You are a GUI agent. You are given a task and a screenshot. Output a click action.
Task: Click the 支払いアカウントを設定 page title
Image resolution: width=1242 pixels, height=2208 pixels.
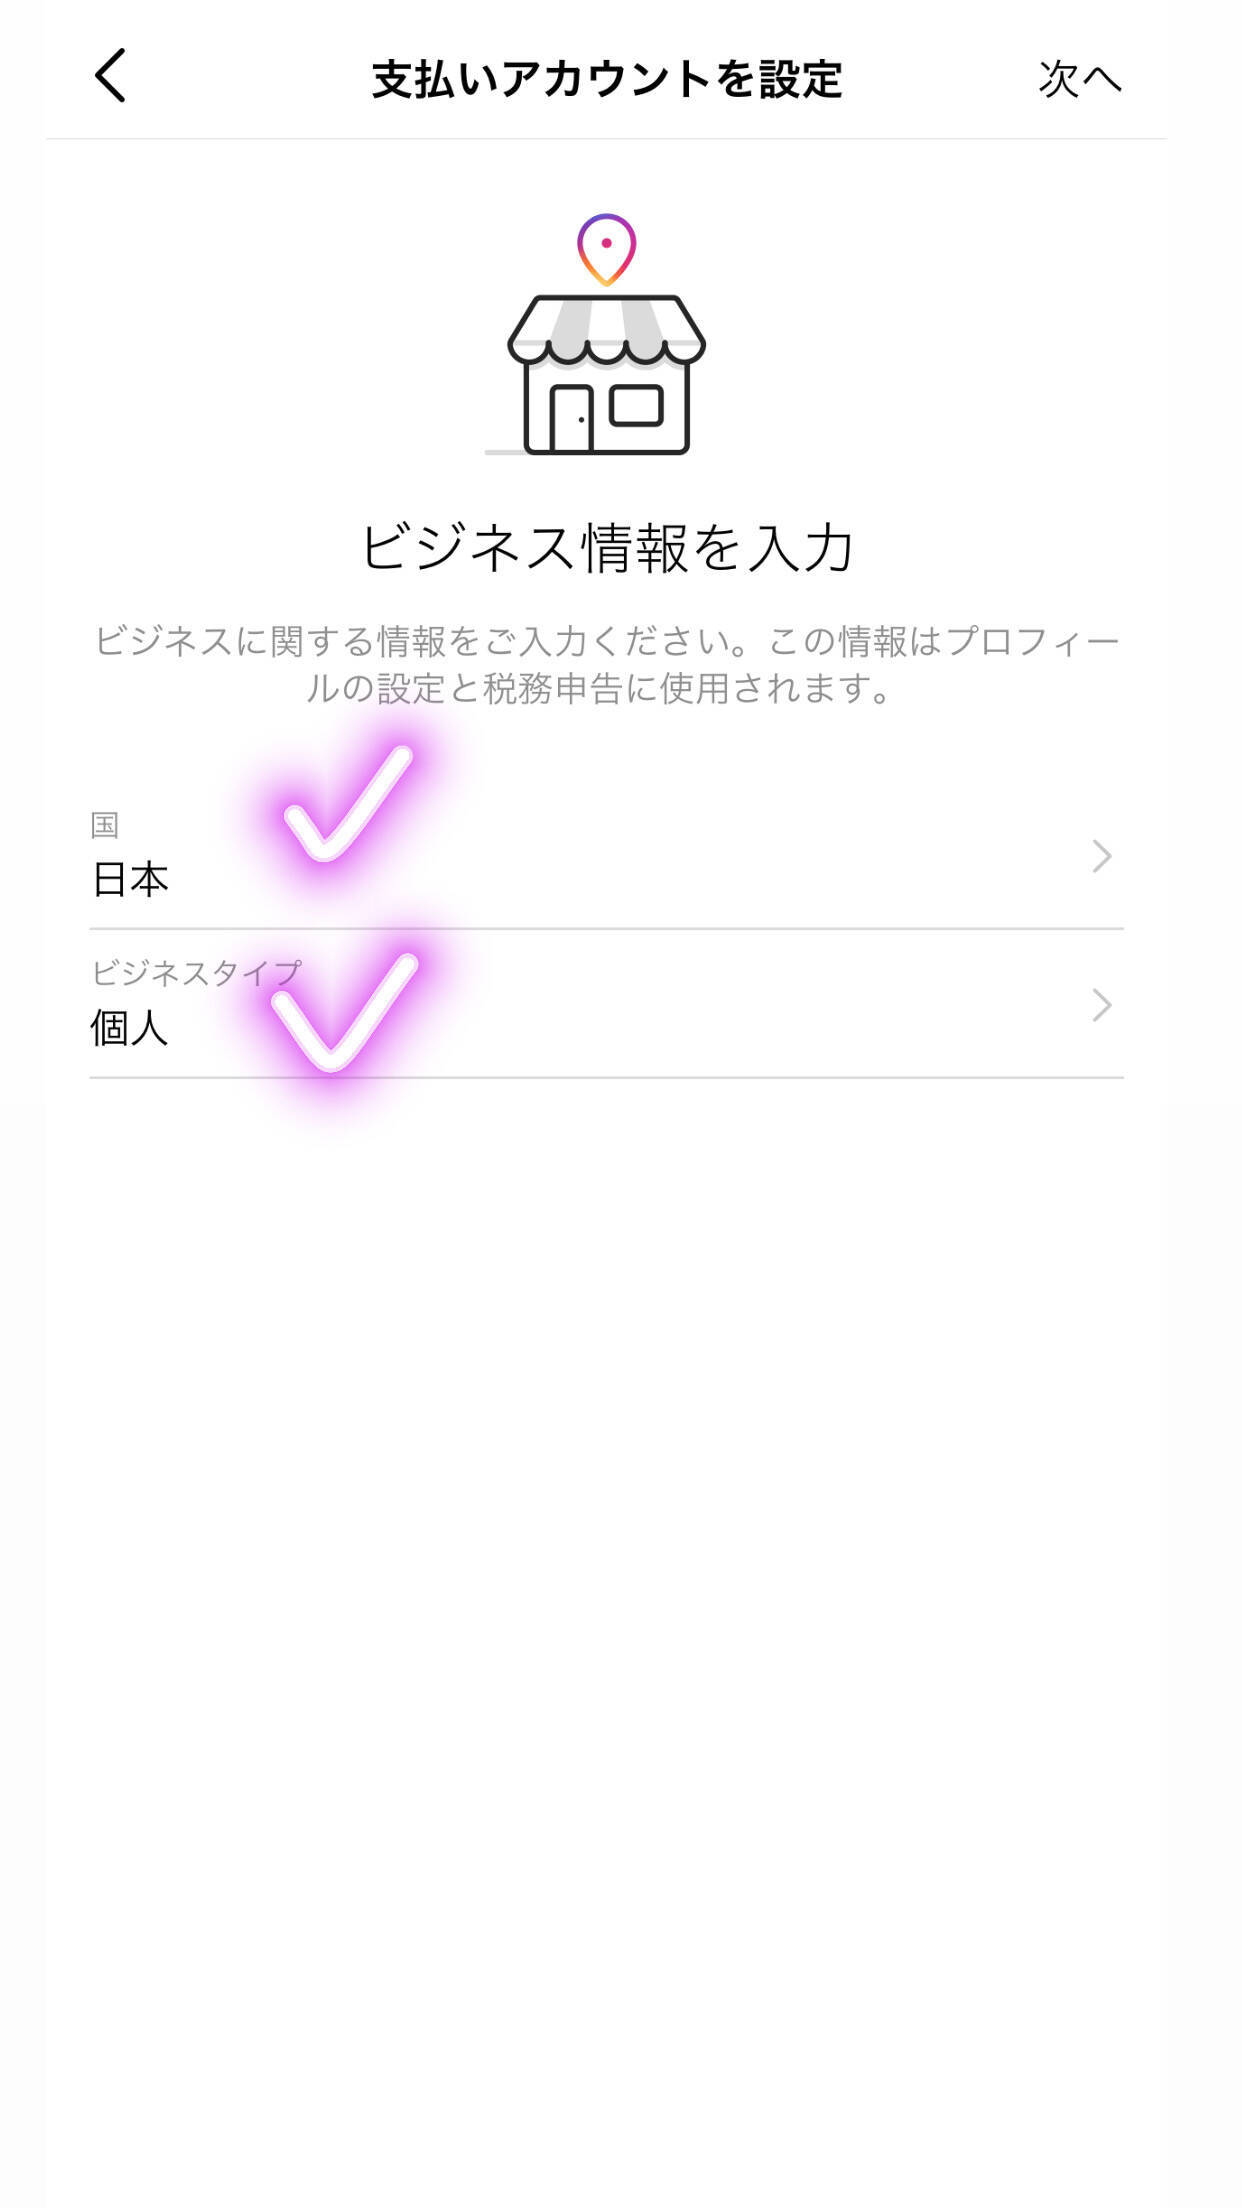click(606, 79)
